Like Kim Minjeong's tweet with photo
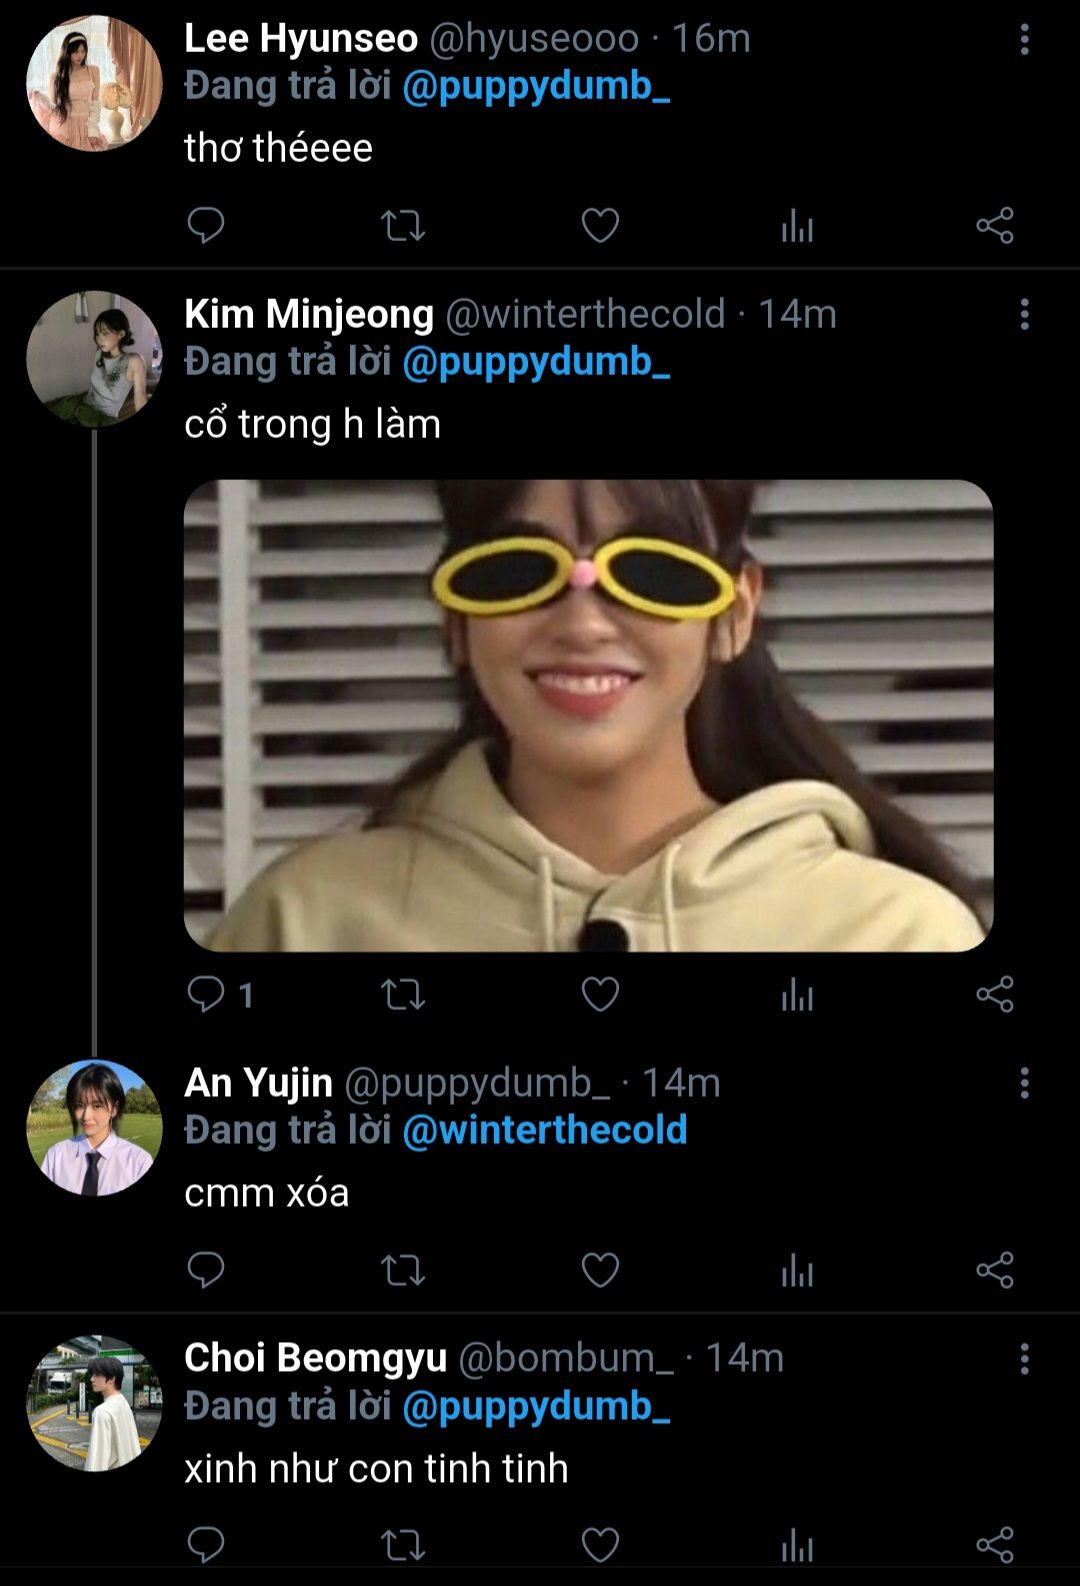This screenshot has width=1080, height=1586. 600,994
